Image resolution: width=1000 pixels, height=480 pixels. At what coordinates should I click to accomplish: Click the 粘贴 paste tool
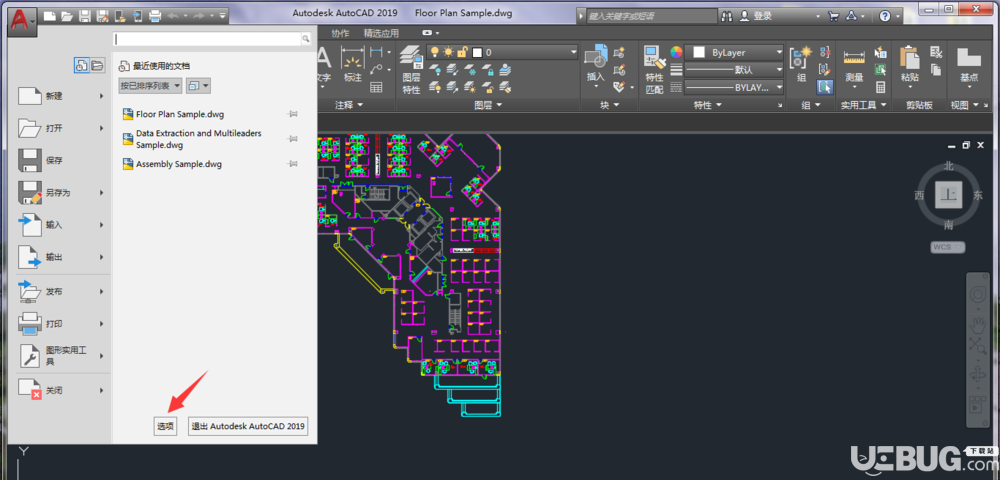[910, 66]
